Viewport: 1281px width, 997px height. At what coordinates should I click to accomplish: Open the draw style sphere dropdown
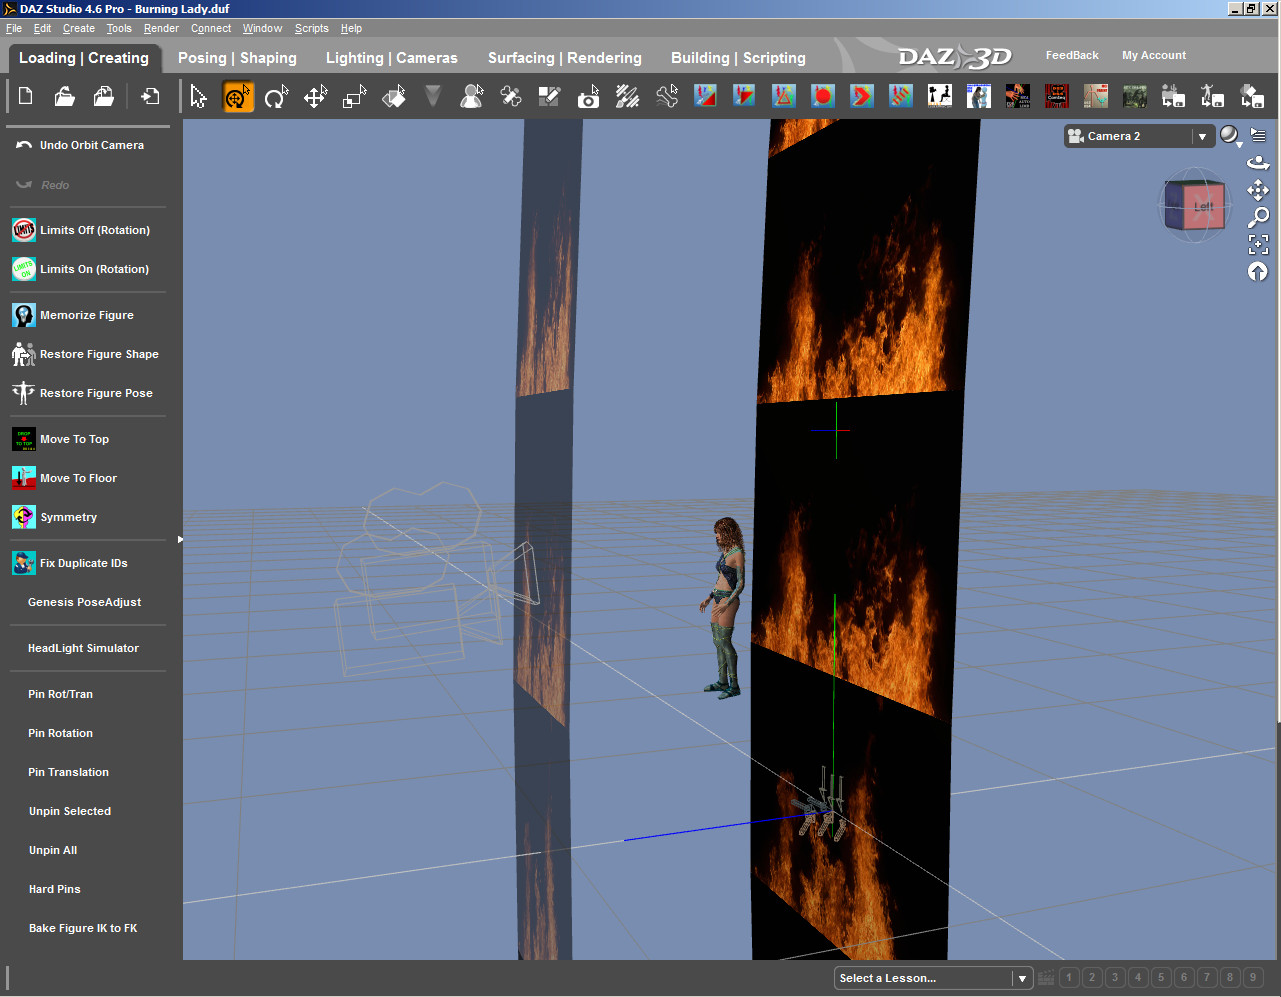1231,136
